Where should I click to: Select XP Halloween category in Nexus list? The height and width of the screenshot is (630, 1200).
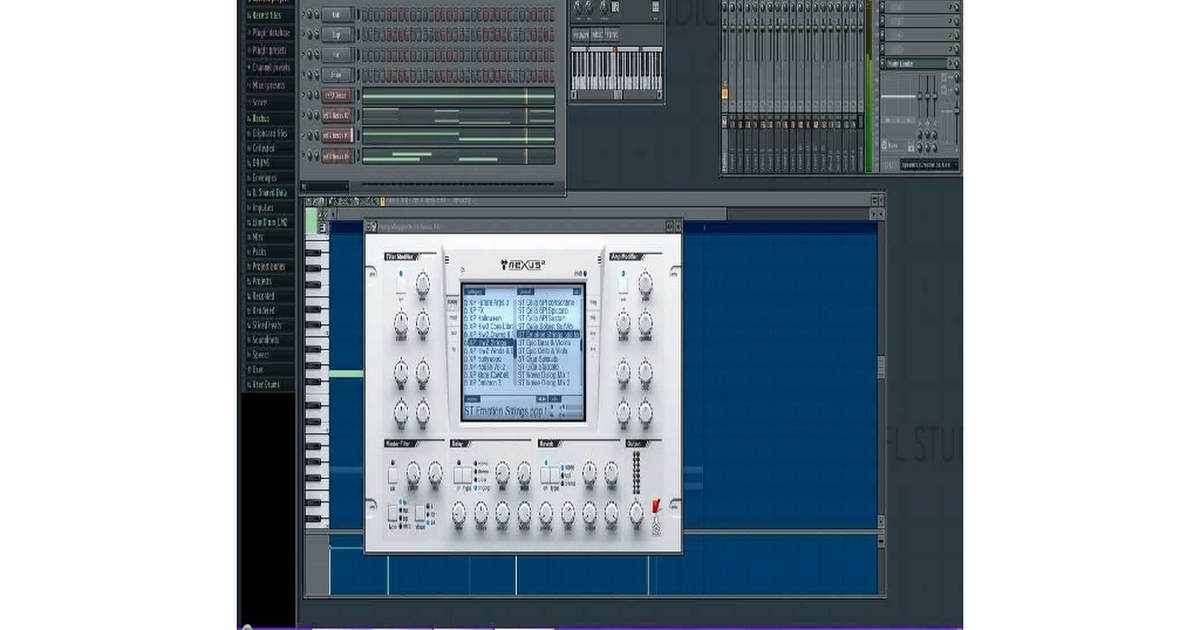[483, 319]
